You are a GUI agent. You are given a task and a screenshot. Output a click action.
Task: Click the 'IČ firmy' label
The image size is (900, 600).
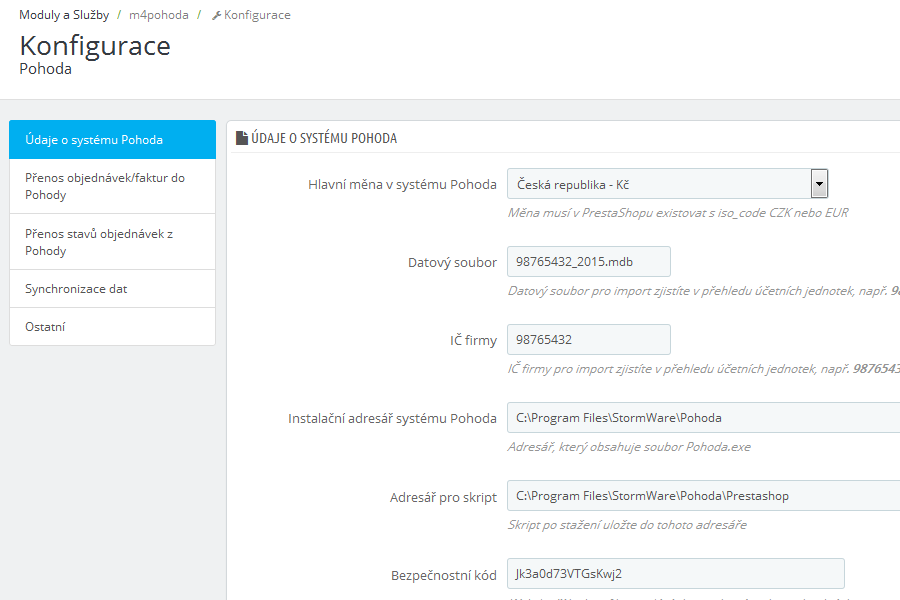click(473, 340)
